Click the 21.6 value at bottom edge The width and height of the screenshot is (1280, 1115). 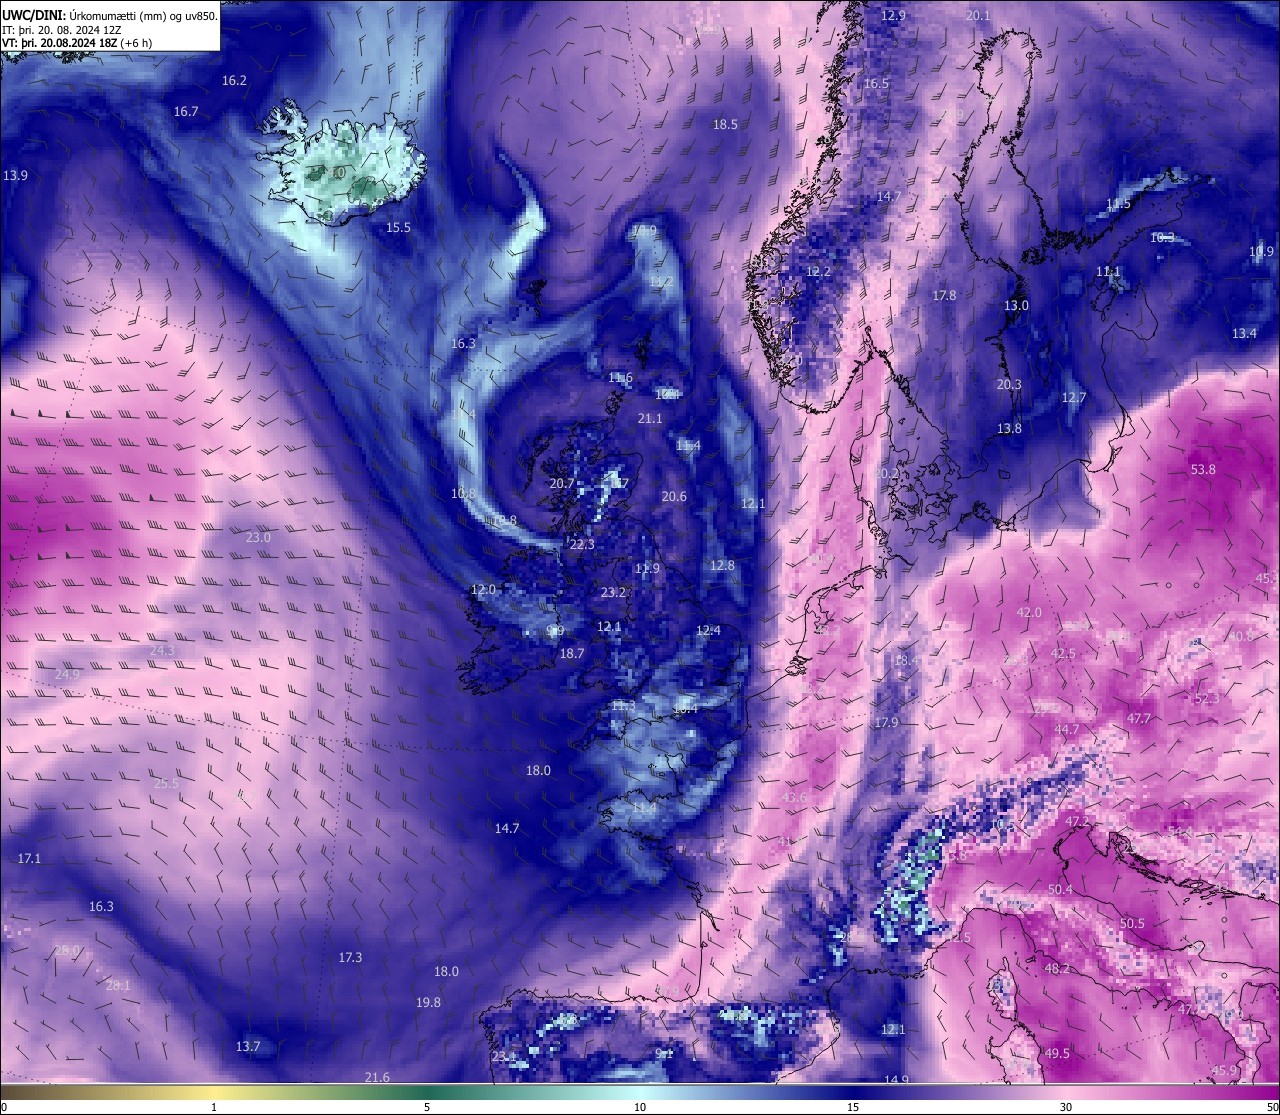tap(377, 1077)
